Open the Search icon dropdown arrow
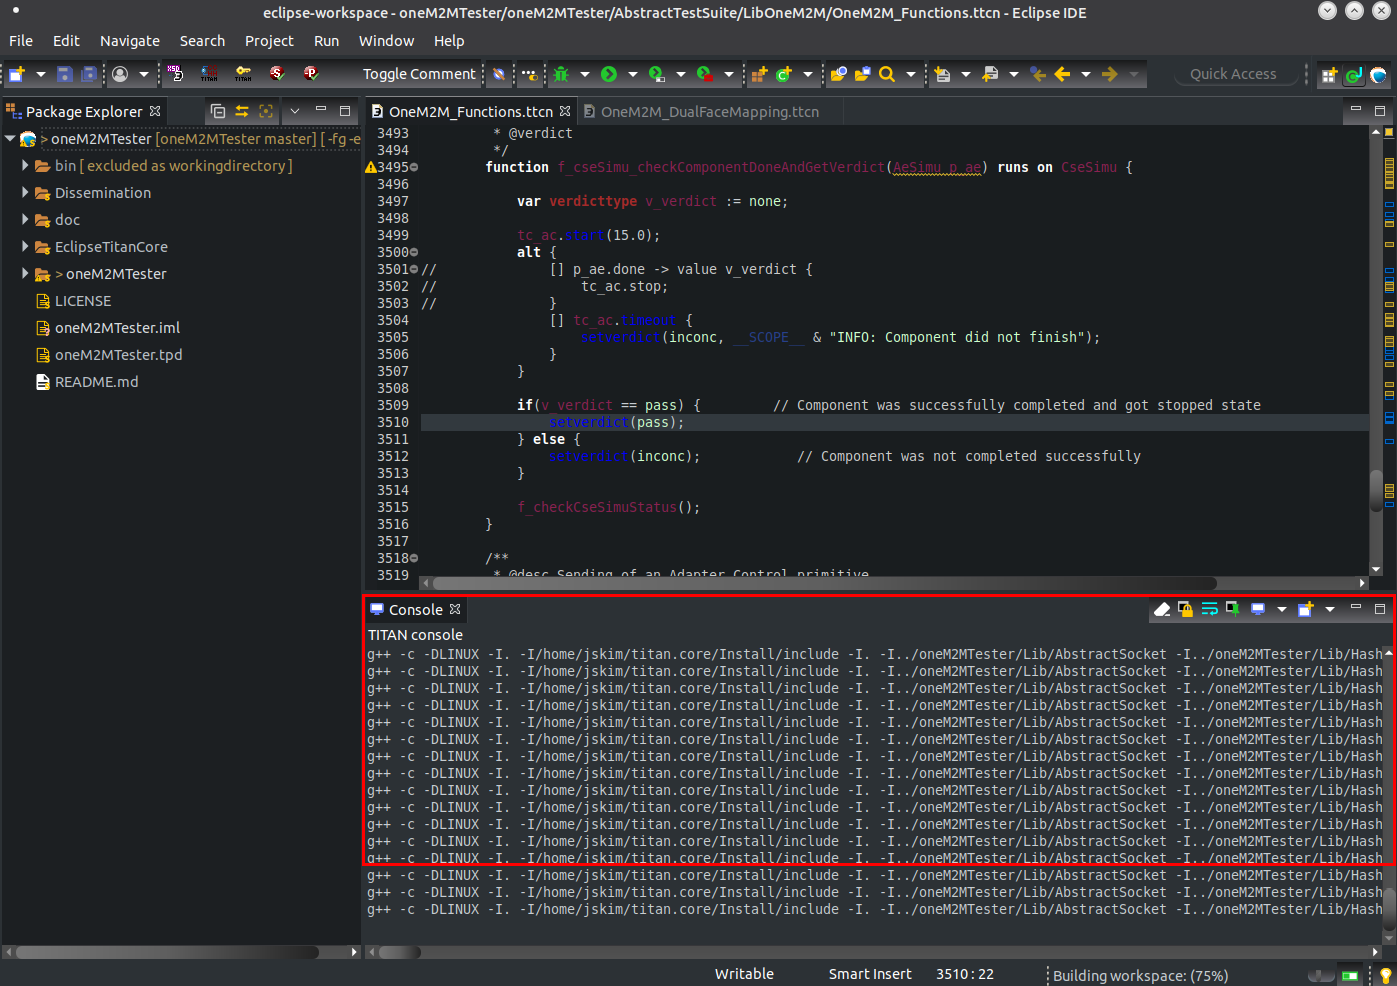The image size is (1397, 986). click(911, 74)
